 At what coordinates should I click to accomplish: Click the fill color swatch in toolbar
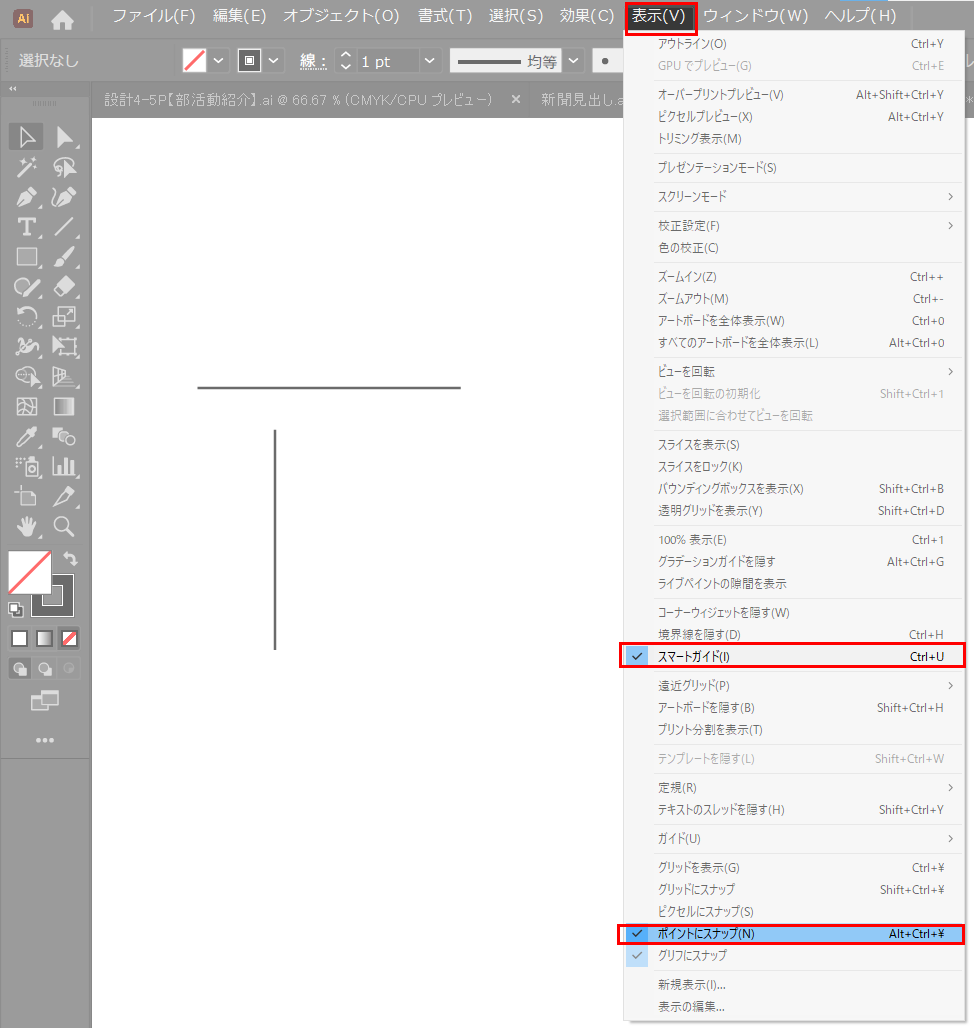(x=29, y=572)
